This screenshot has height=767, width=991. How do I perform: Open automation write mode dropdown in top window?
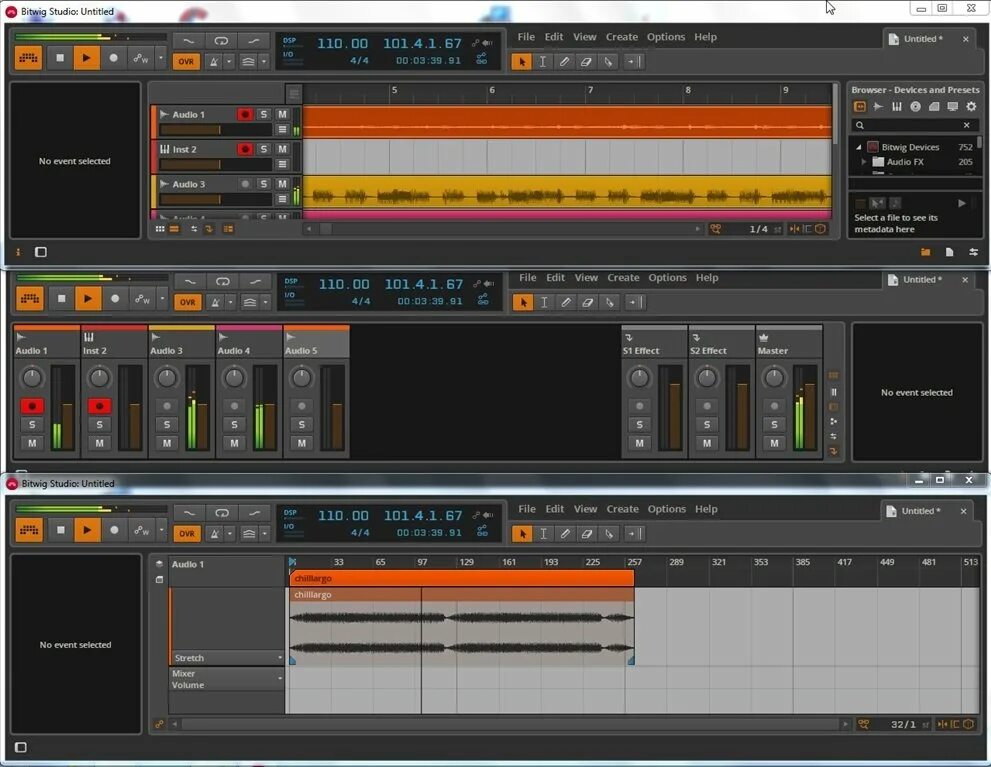pyautogui.click(x=160, y=58)
